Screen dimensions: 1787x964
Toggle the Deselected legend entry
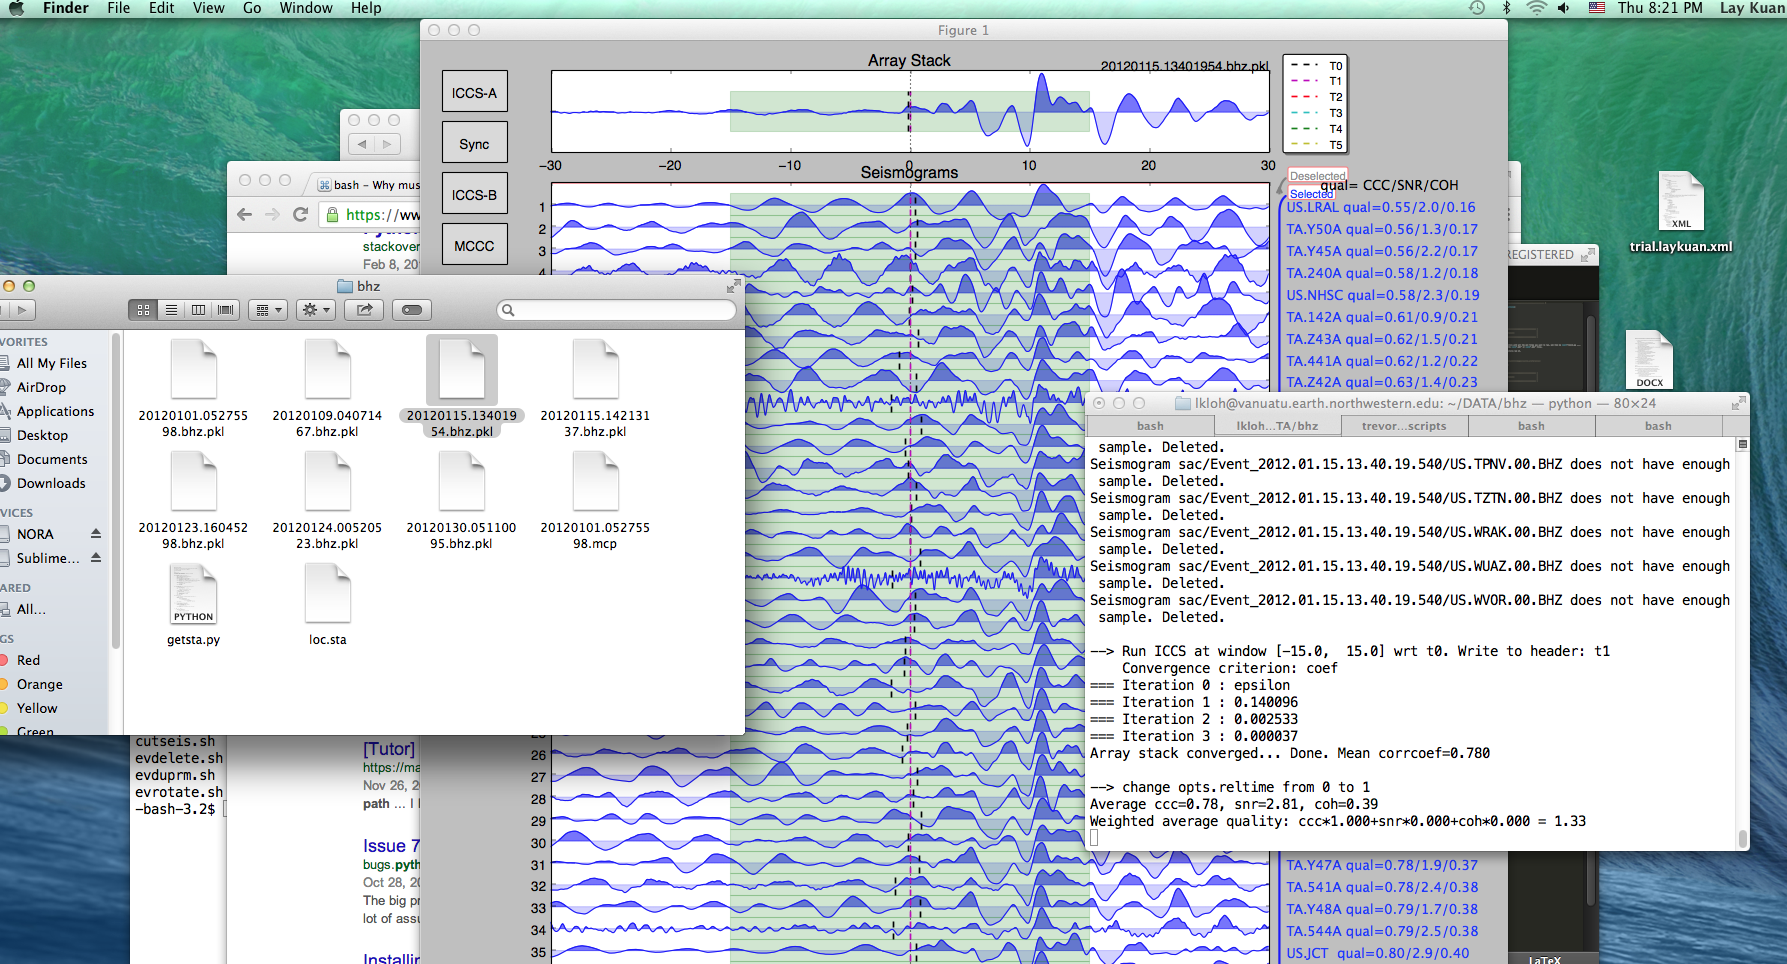(1317, 176)
